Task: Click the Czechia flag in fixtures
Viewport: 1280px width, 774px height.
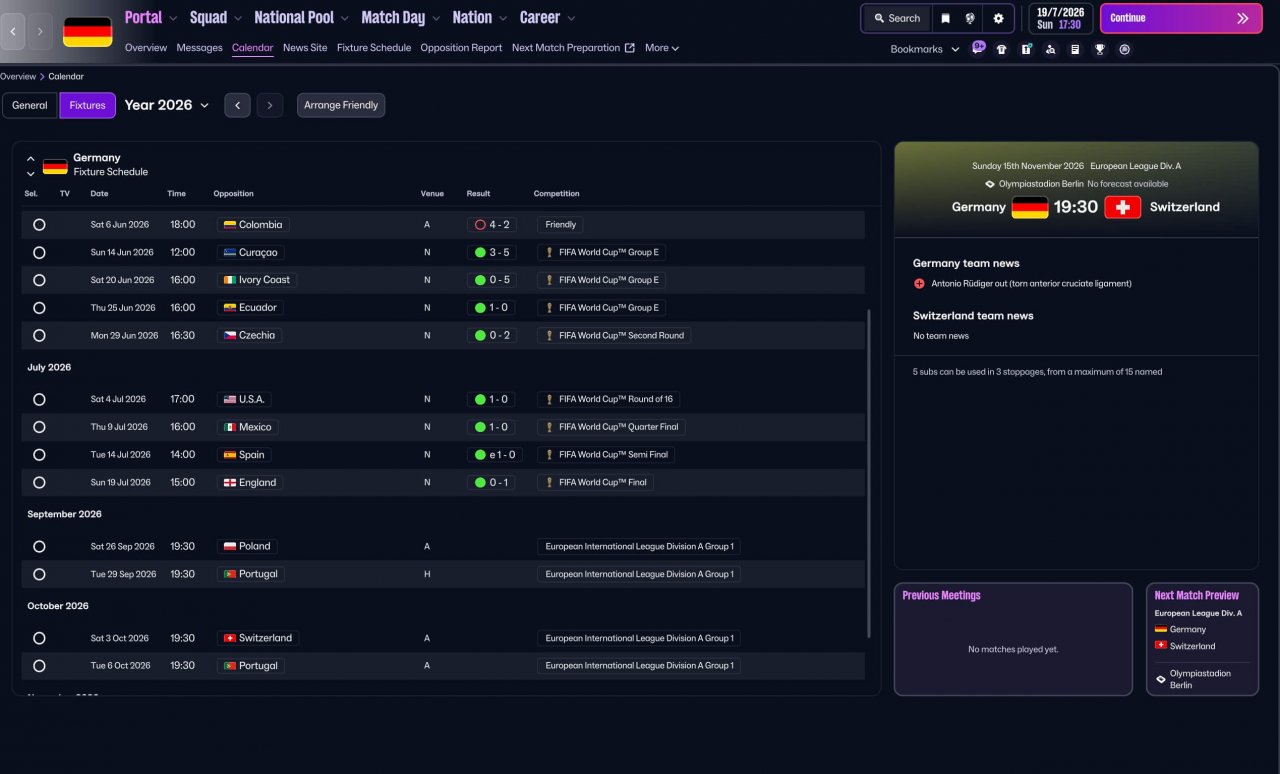Action: point(230,336)
